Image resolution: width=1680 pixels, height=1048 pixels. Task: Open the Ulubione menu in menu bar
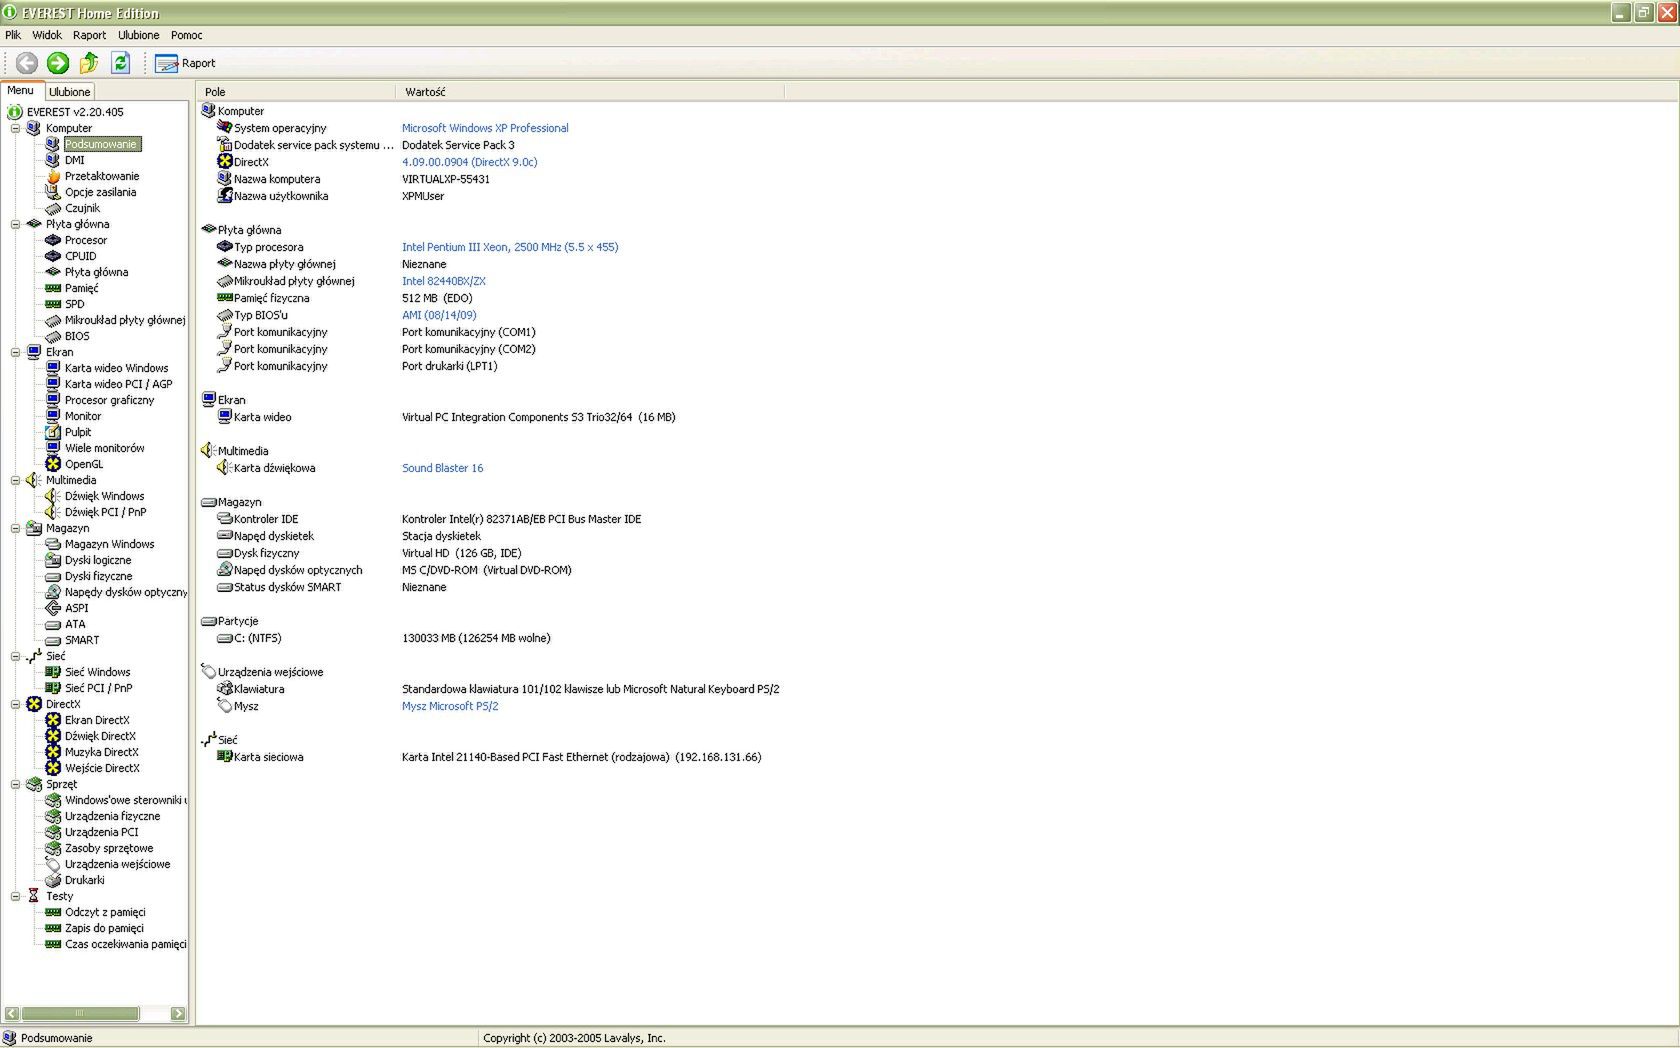click(139, 35)
